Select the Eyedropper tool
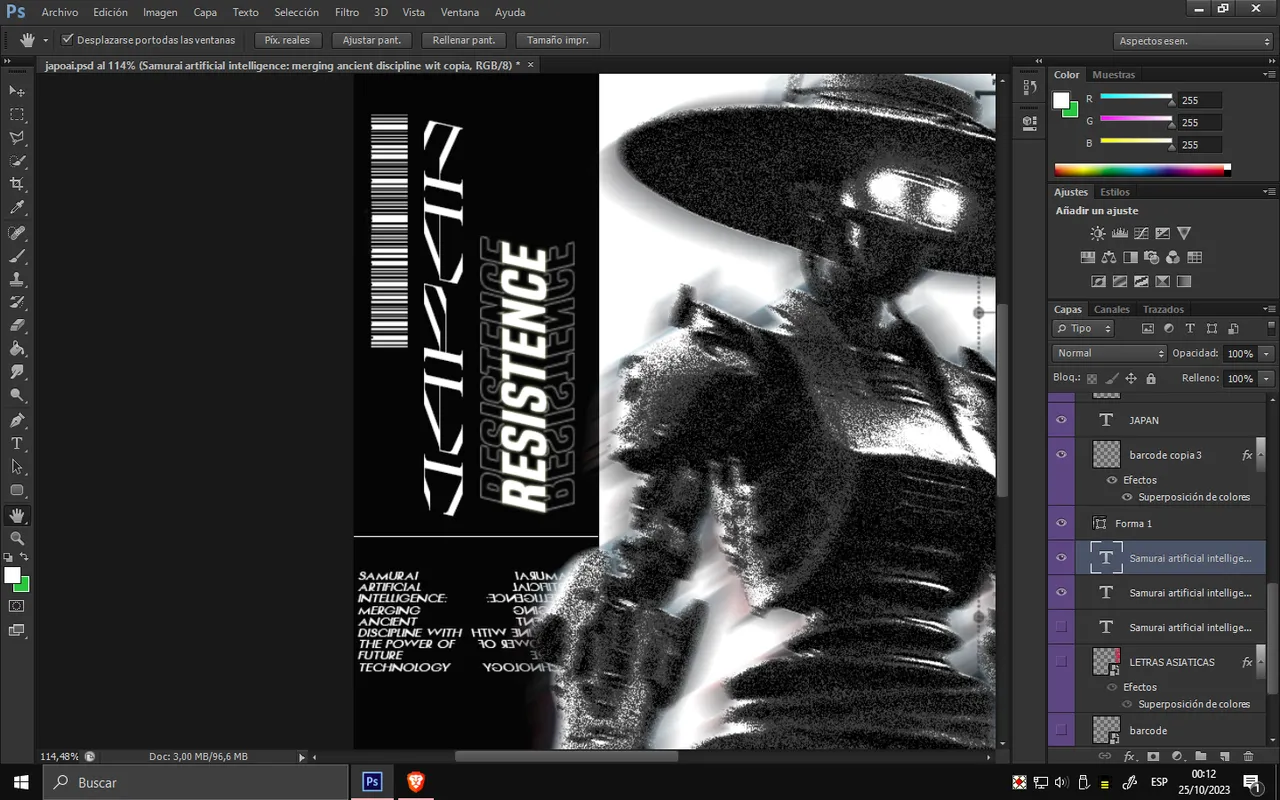 17,208
